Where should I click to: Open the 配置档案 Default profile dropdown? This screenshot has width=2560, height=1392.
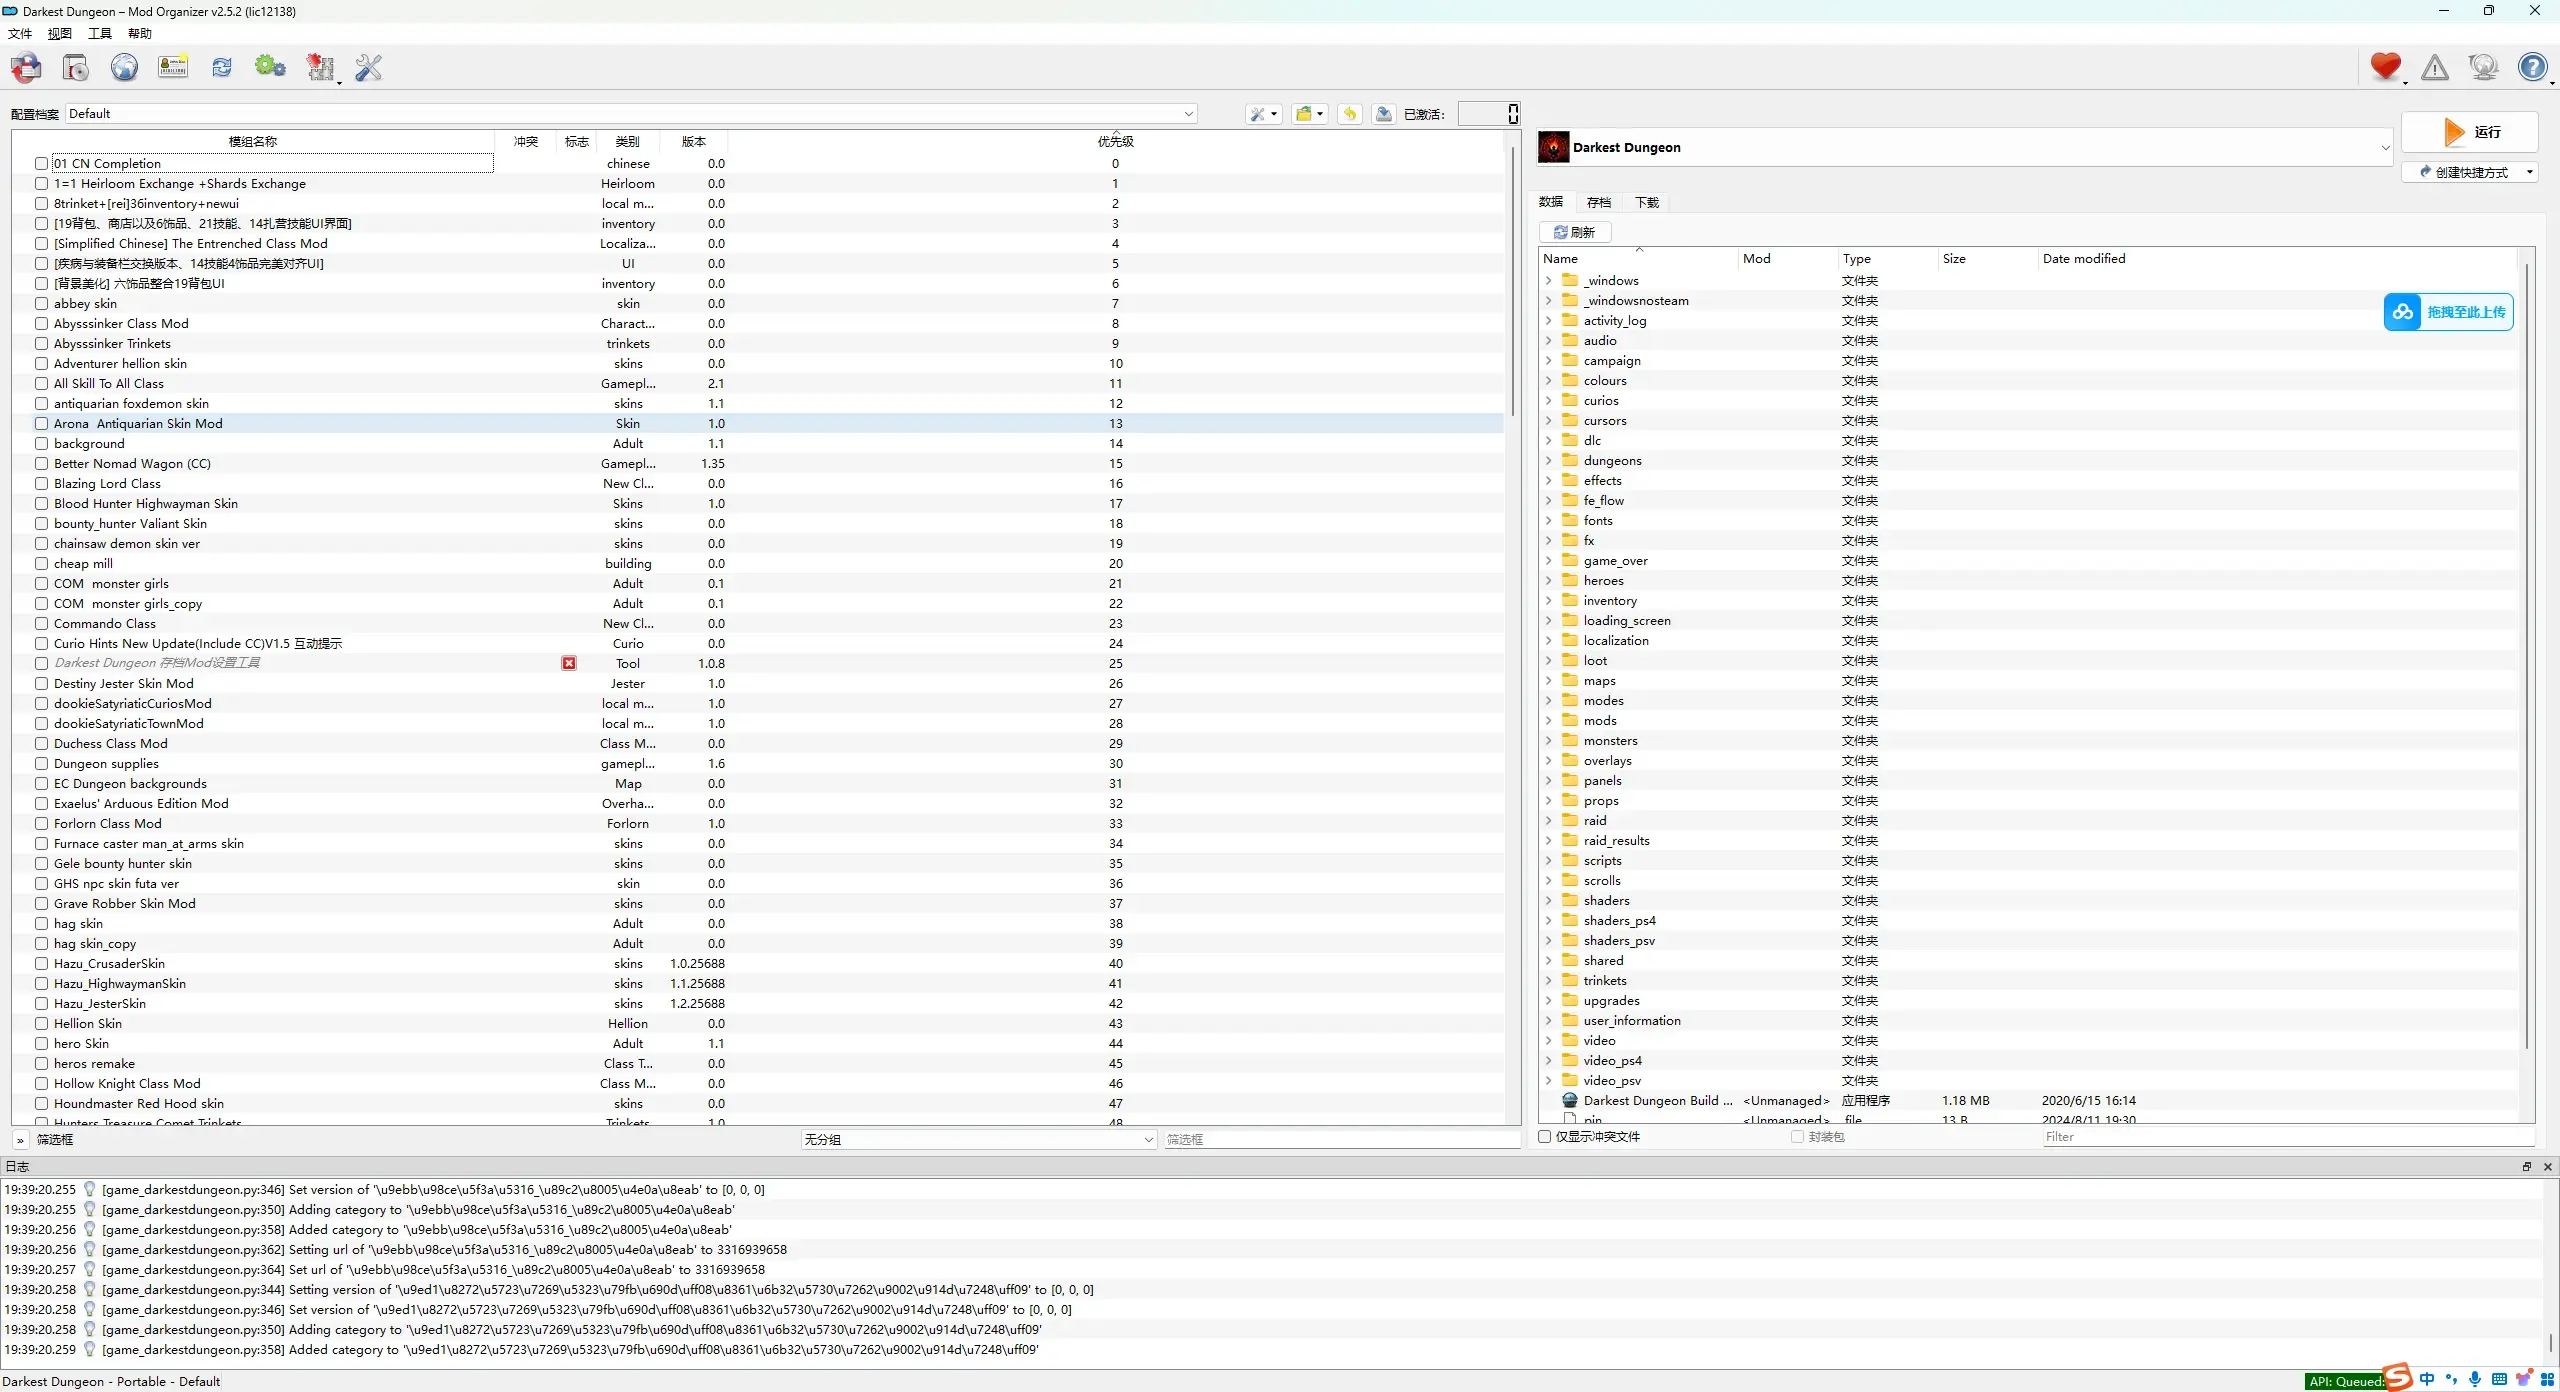point(631,114)
